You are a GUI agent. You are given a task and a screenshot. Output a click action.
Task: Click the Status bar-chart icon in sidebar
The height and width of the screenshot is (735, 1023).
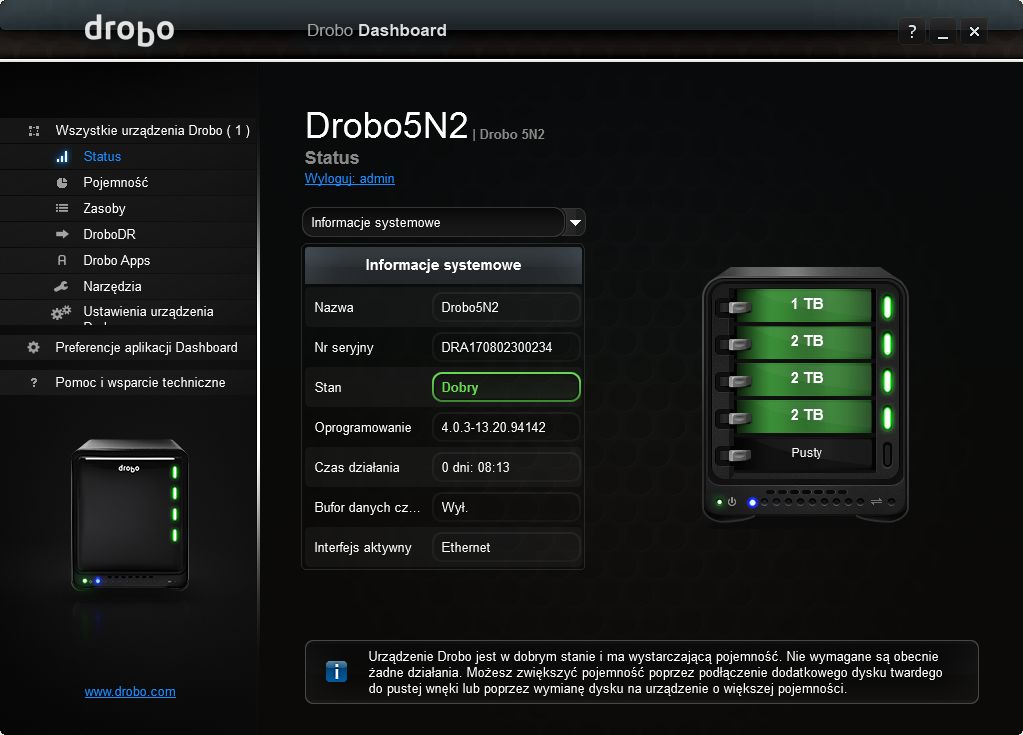(x=62, y=157)
